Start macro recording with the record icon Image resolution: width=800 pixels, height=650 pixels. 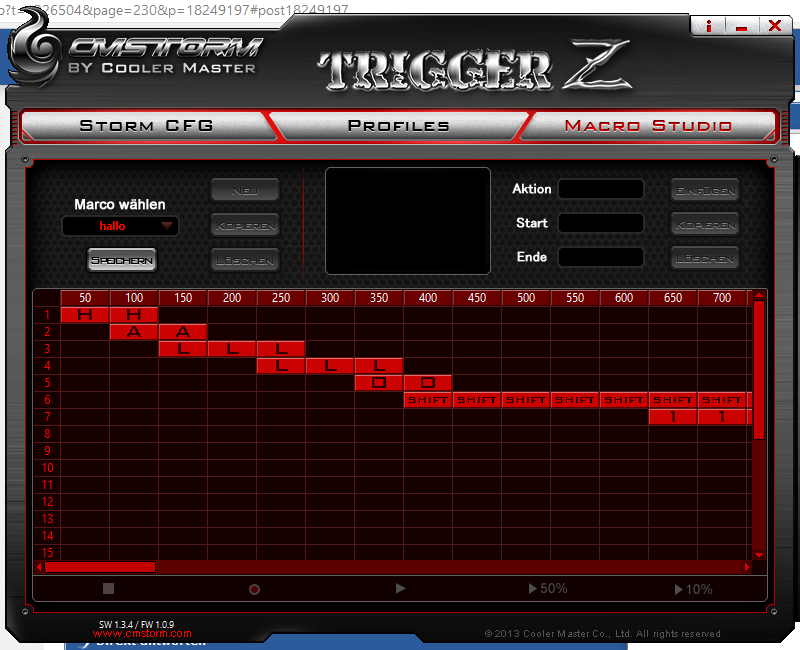coord(254,589)
